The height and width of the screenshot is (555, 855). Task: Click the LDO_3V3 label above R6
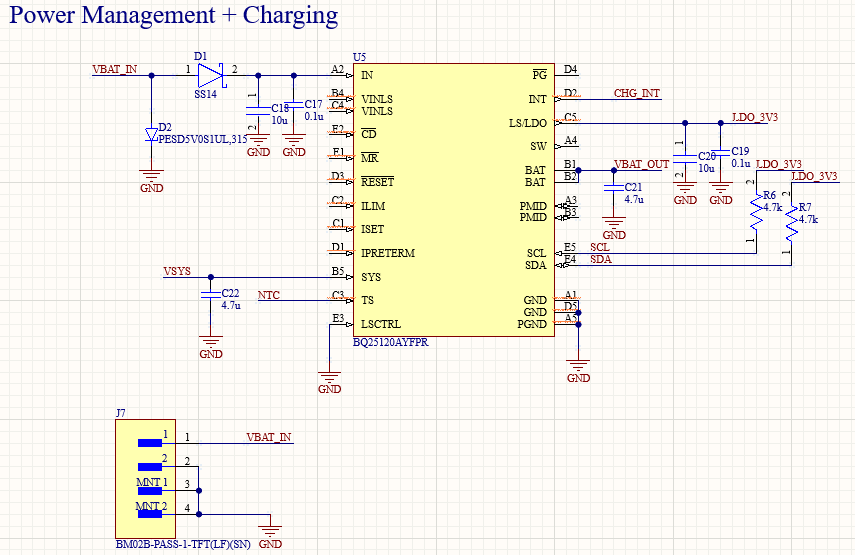(779, 164)
